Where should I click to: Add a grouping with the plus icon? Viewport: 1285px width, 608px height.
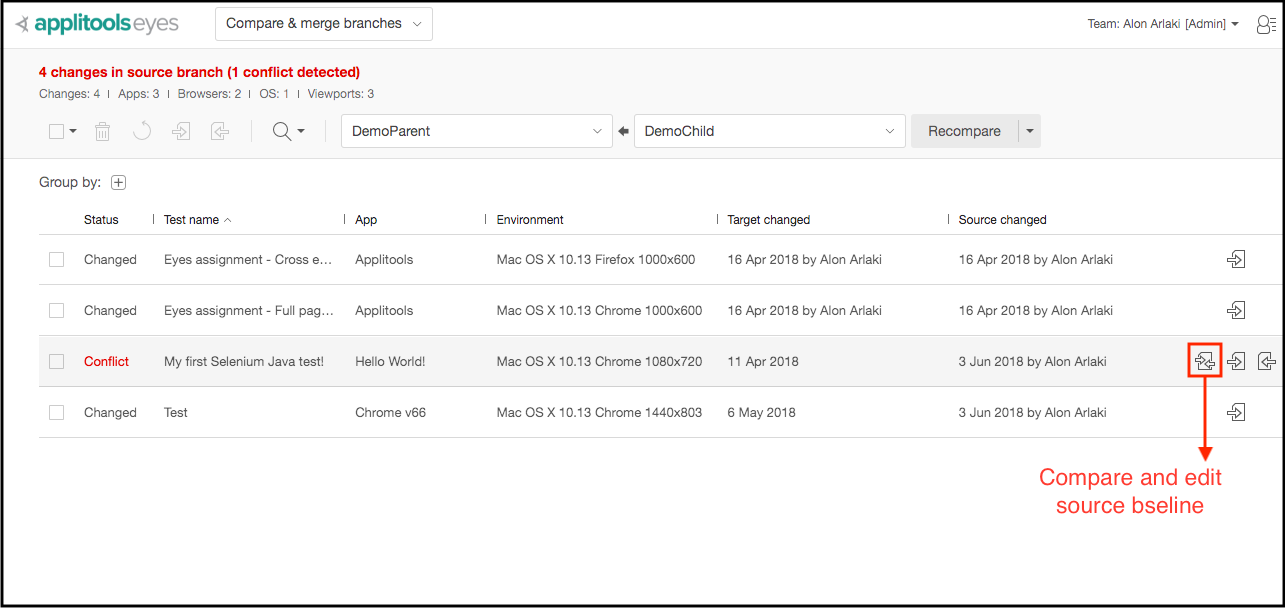[x=119, y=182]
